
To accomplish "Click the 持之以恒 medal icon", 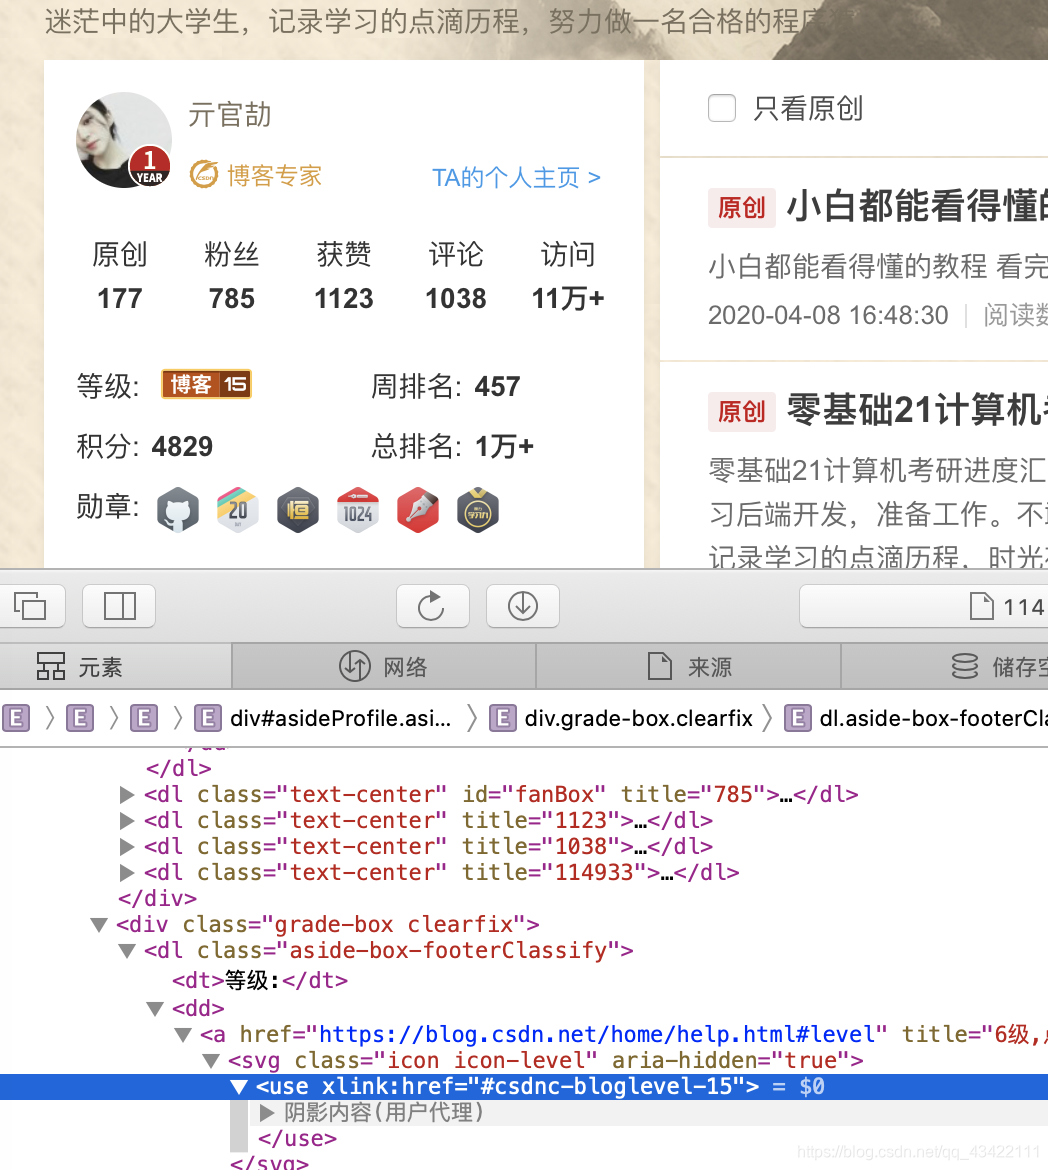I will [298, 510].
